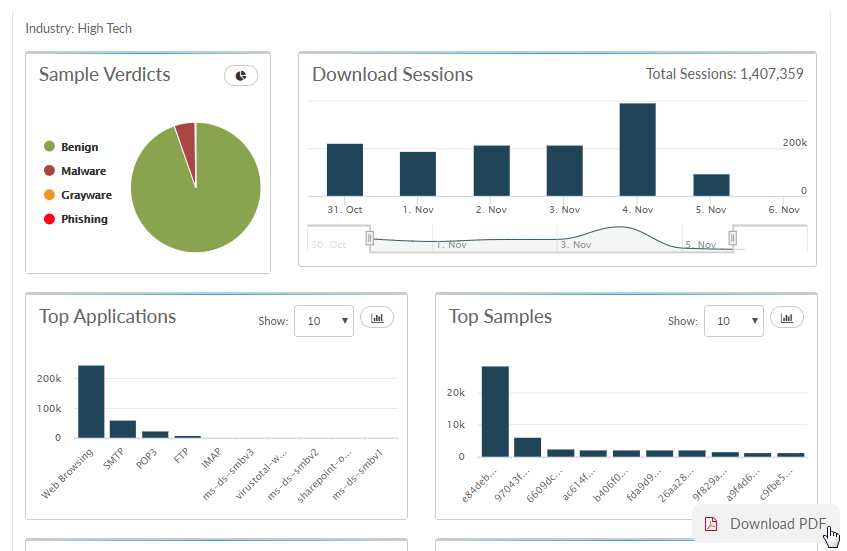This screenshot has width=847, height=551.
Task: Toggle the Phishing legend item
Action: pos(83,219)
